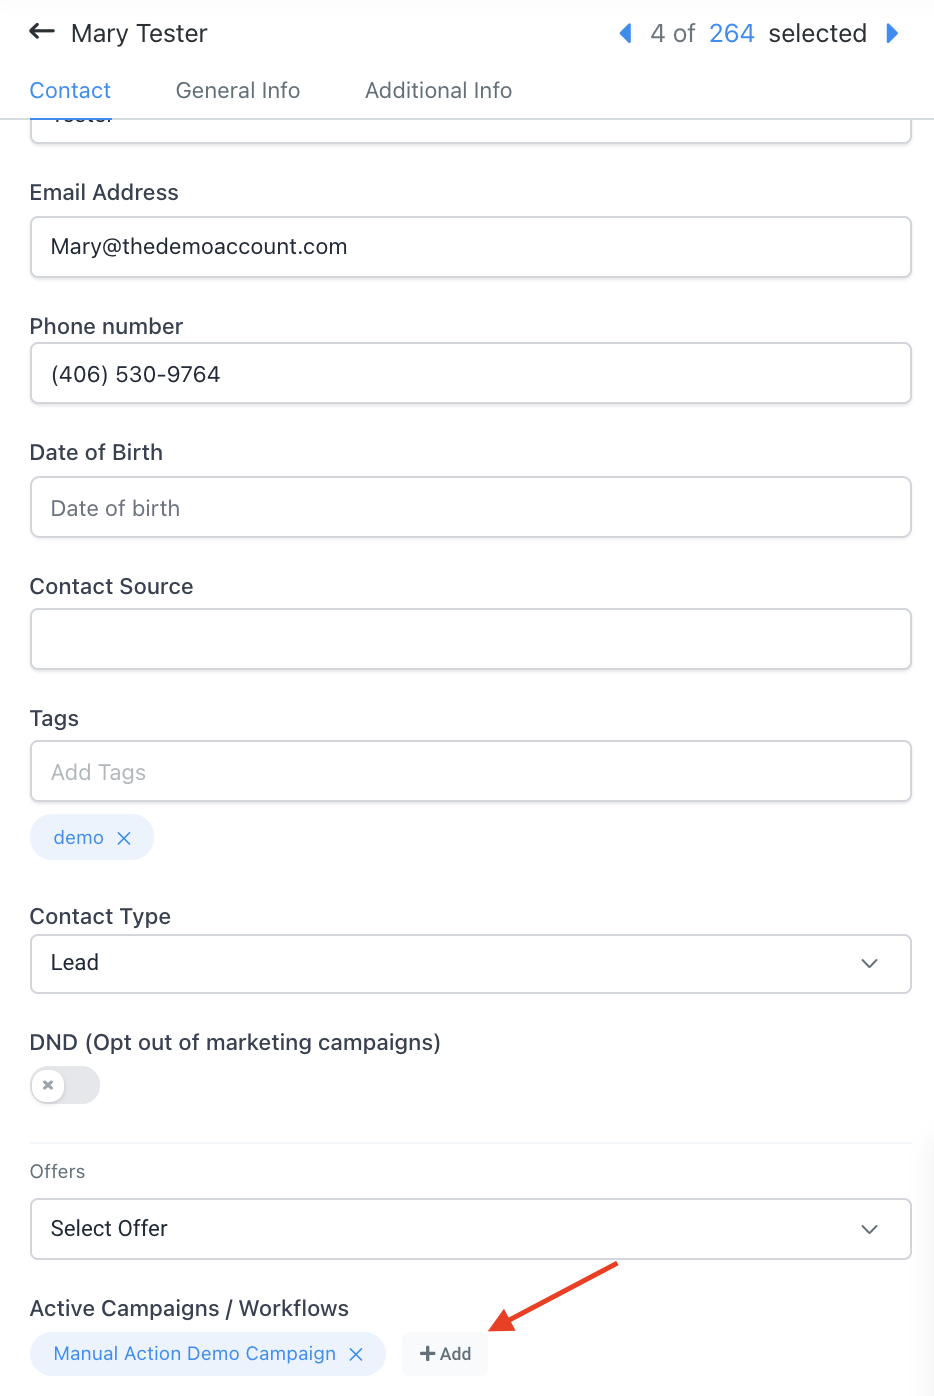The image size is (934, 1396).
Task: Click the Manual Action Demo Campaign chip
Action: point(194,1354)
